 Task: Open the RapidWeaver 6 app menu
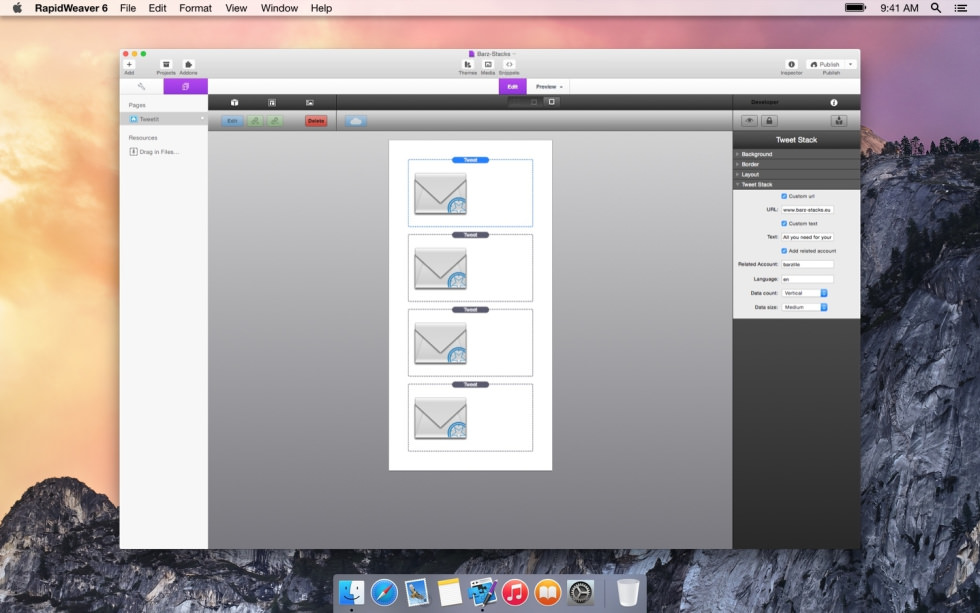click(x=71, y=8)
